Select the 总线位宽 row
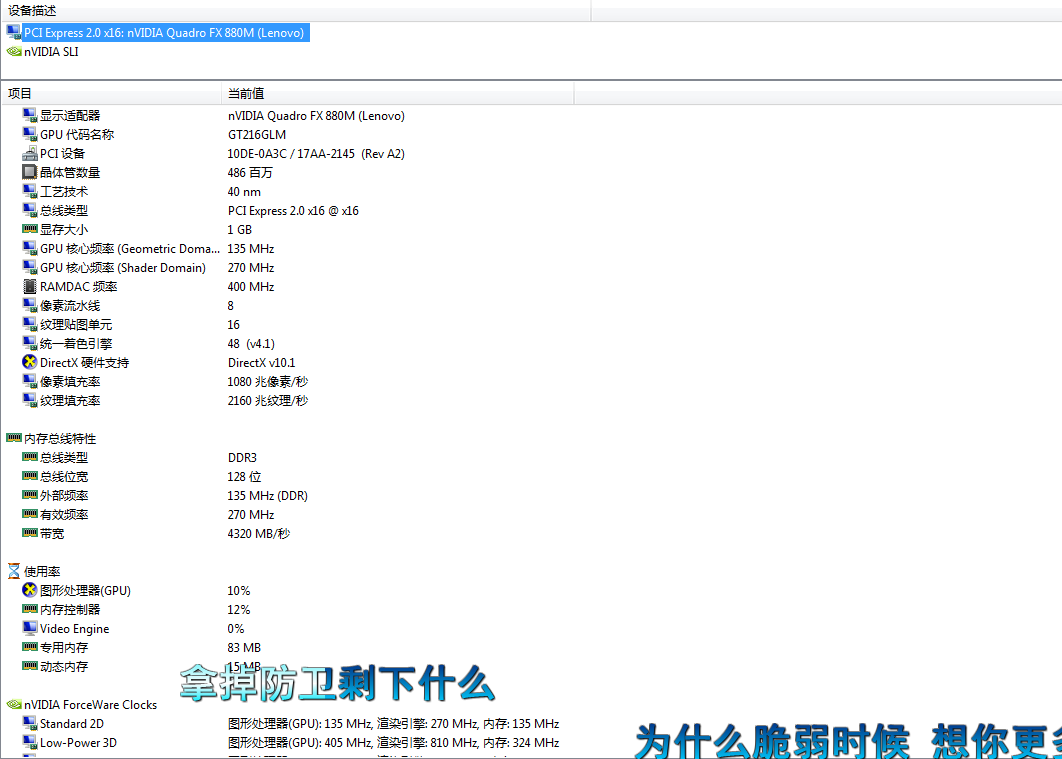 64,477
